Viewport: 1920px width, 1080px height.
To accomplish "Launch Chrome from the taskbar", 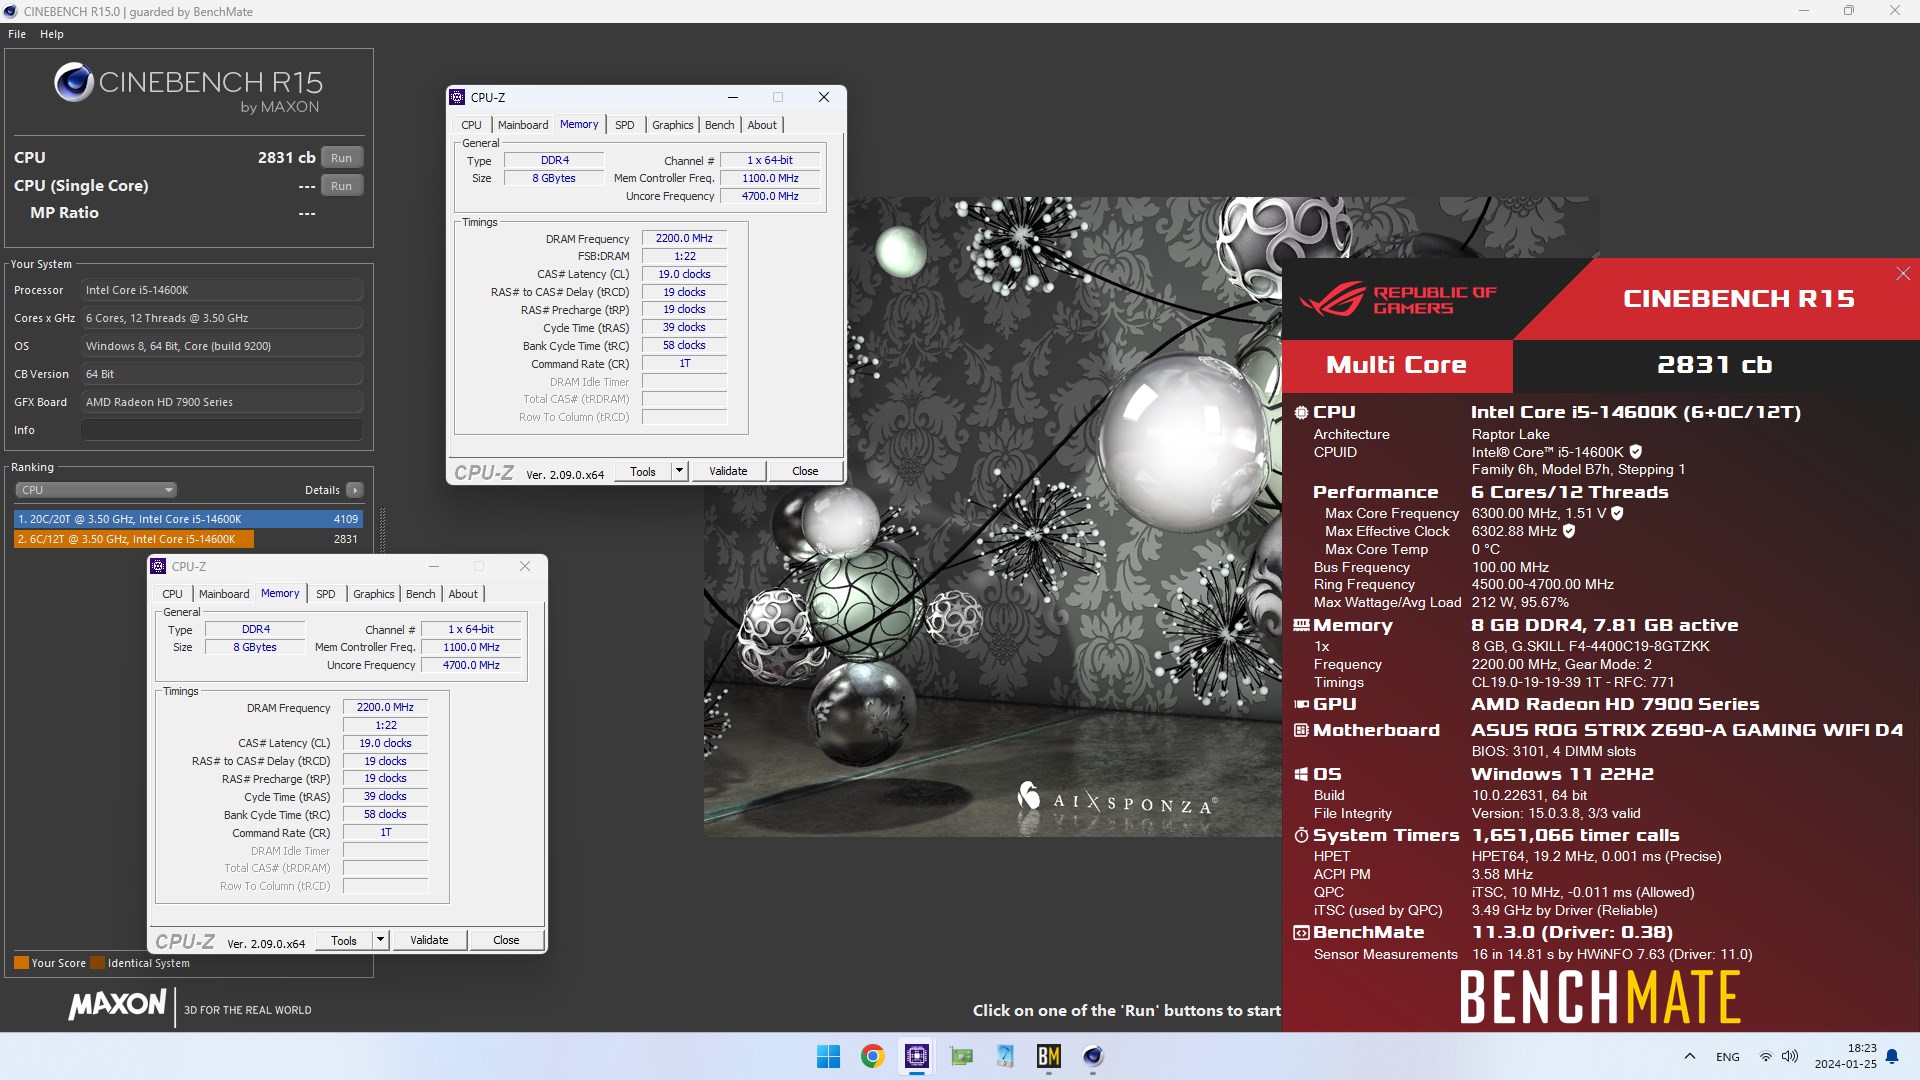I will point(872,1056).
